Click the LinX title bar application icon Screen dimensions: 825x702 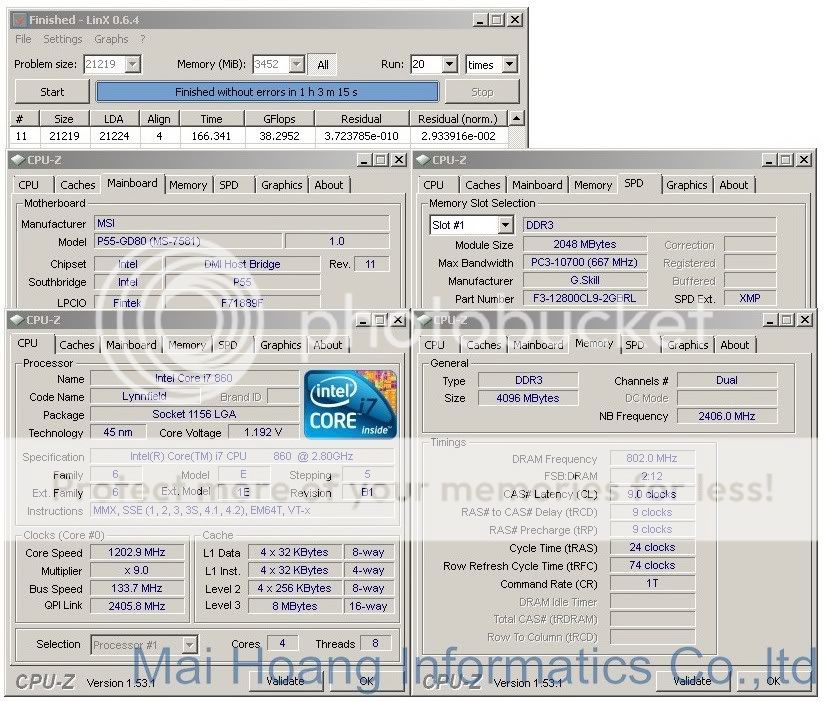[x=19, y=20]
